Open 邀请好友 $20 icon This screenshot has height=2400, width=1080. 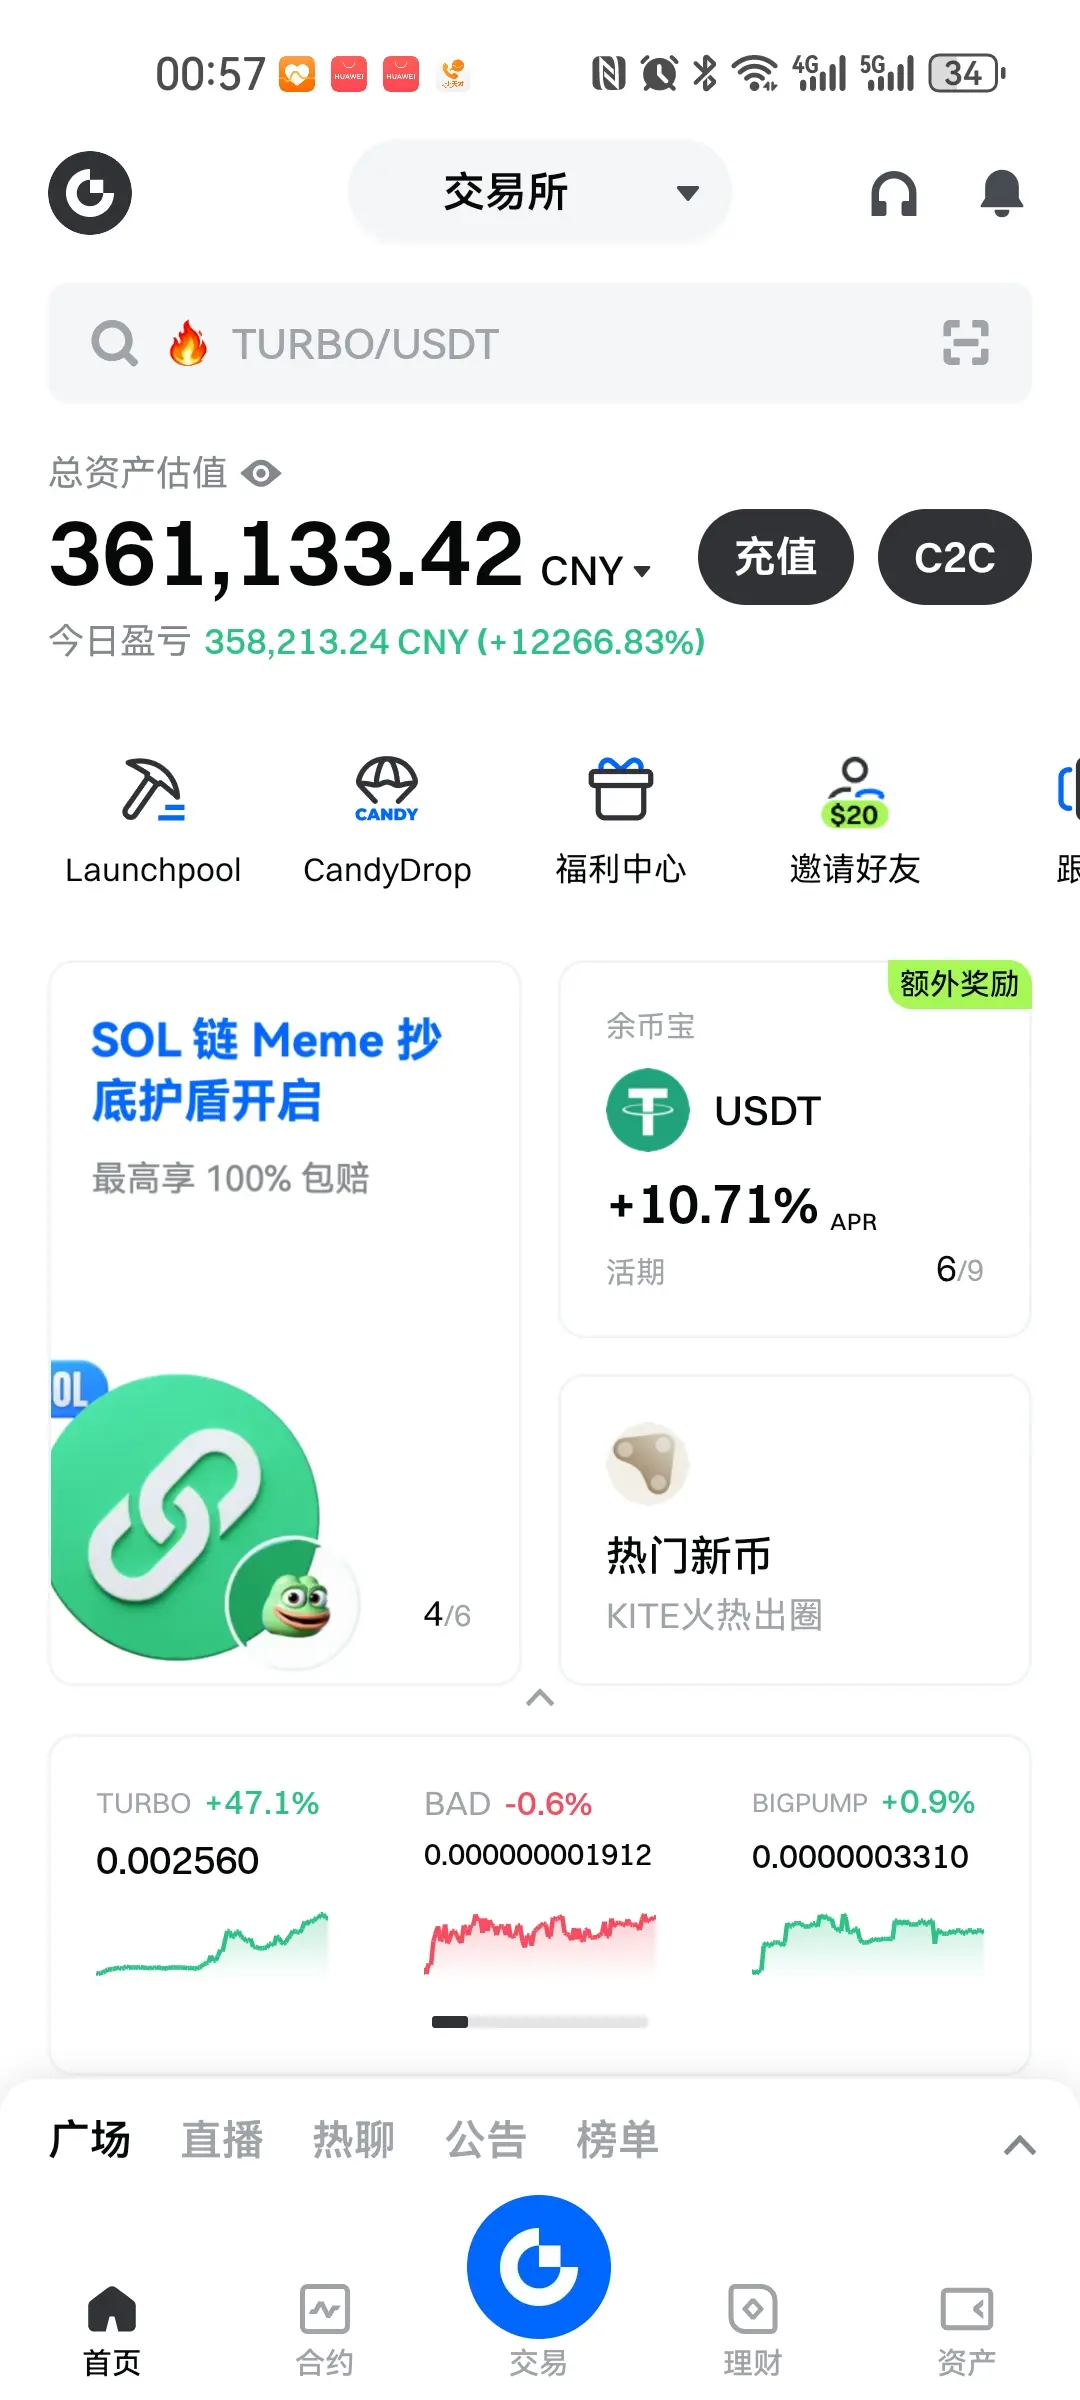(x=854, y=793)
